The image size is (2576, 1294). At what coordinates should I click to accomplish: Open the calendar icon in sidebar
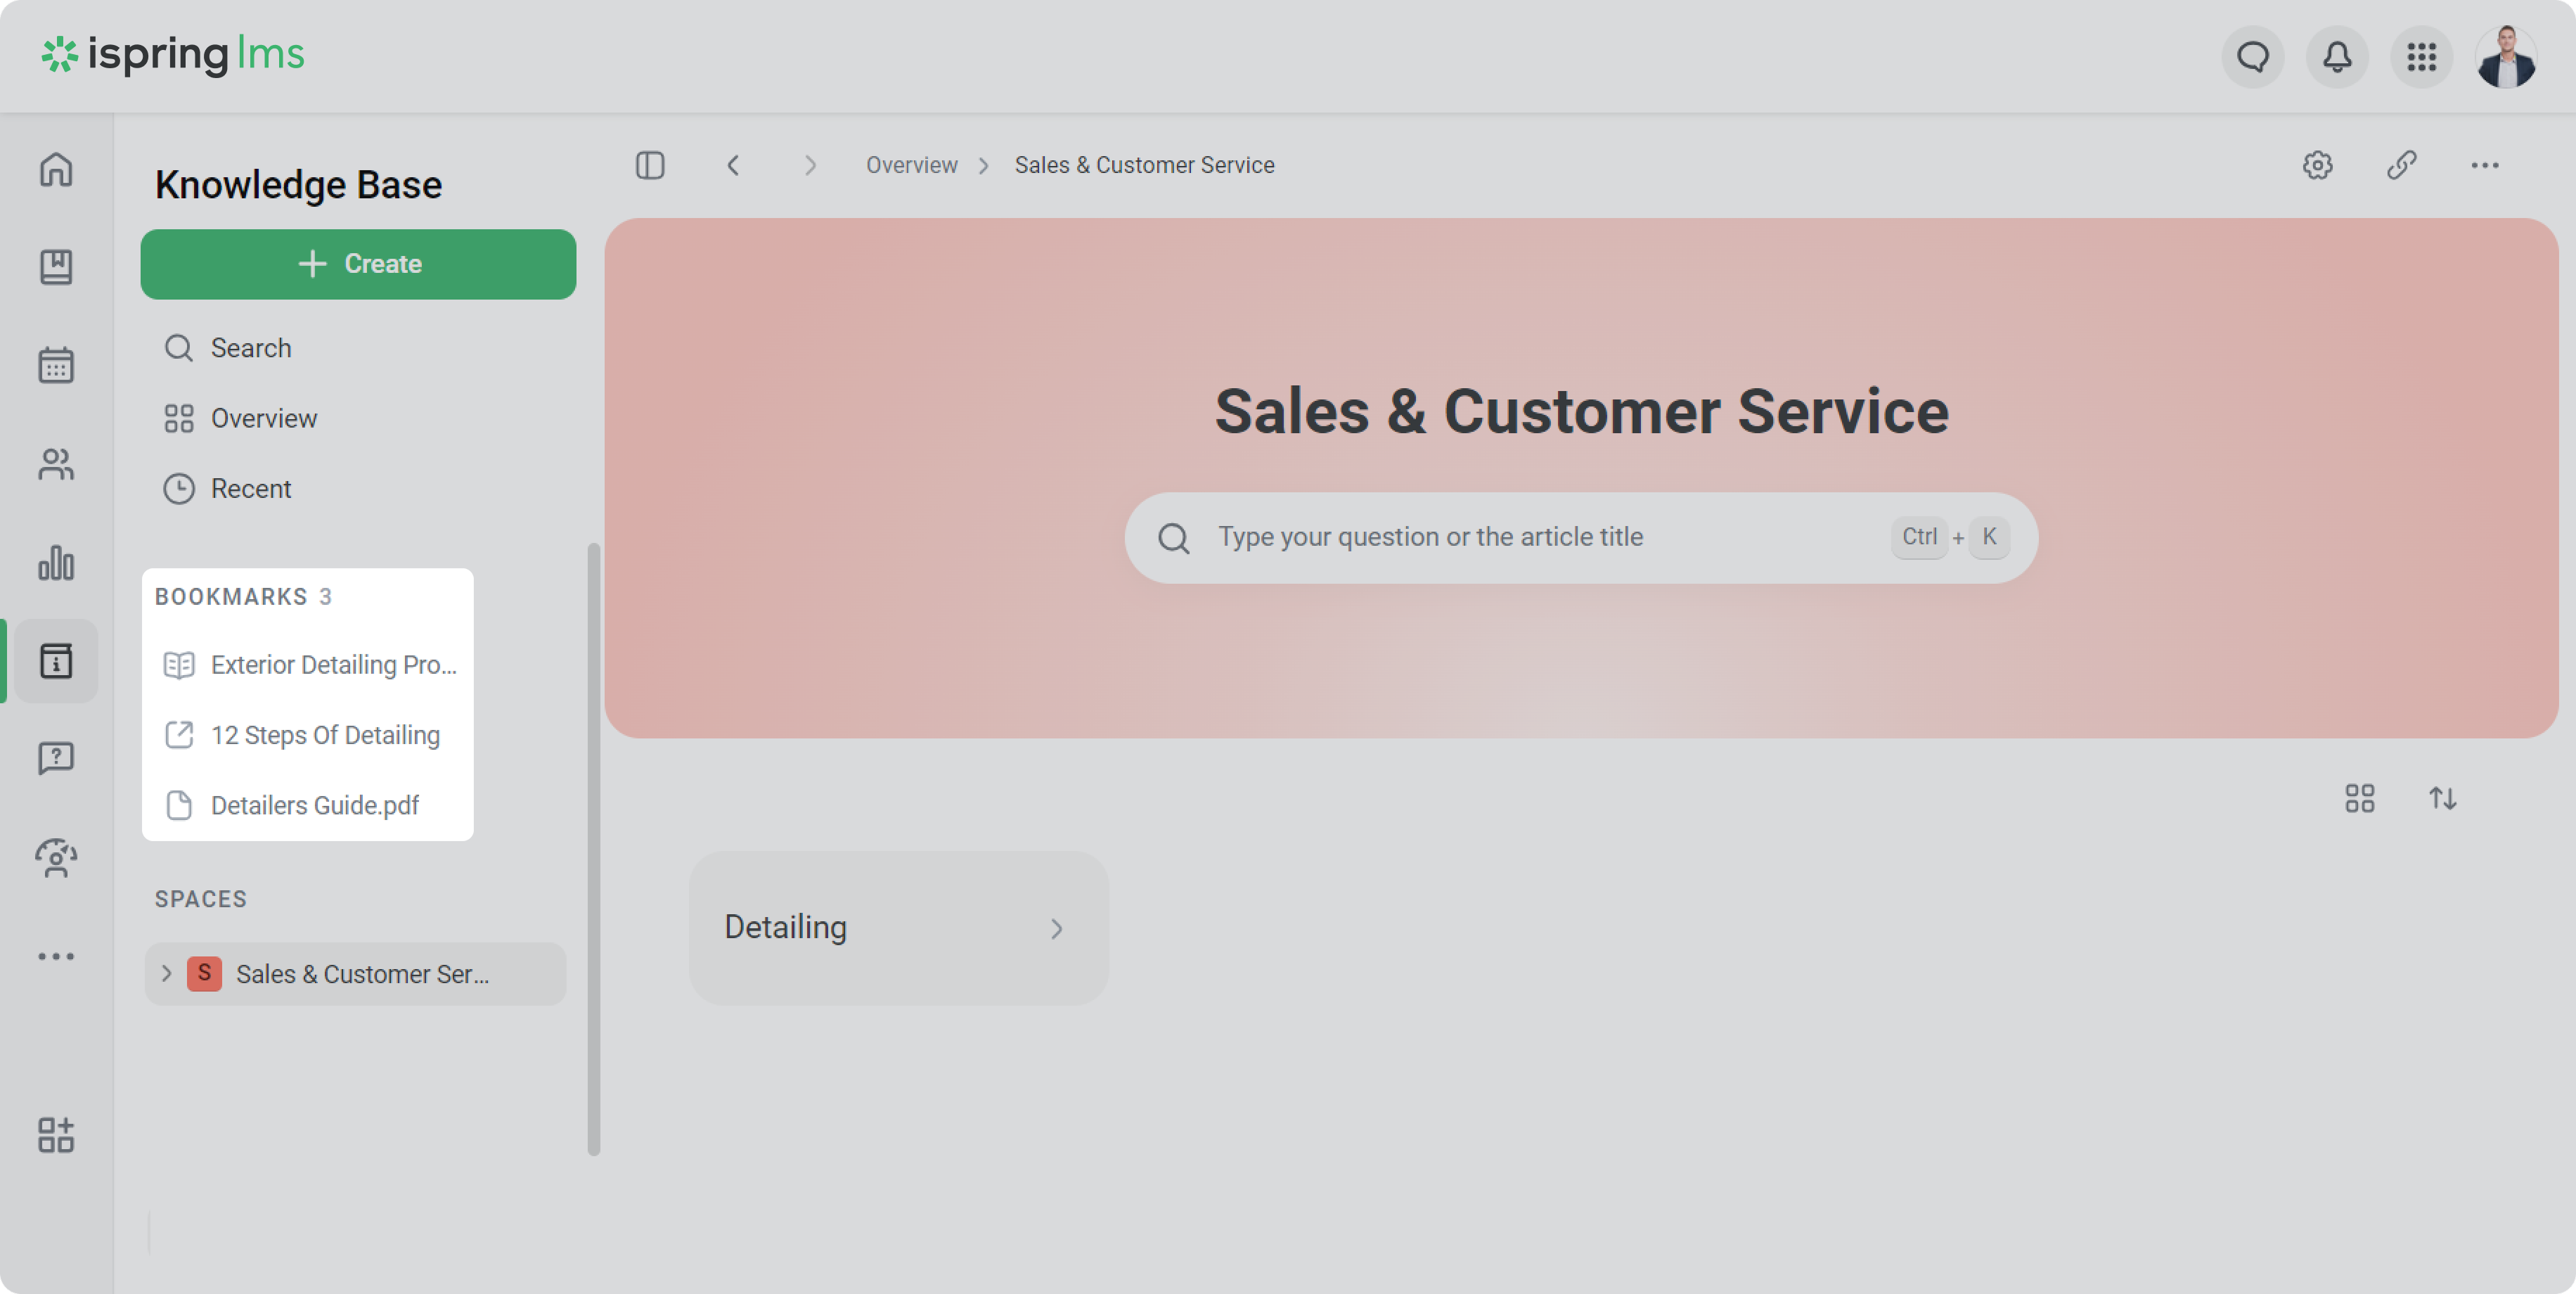point(56,365)
